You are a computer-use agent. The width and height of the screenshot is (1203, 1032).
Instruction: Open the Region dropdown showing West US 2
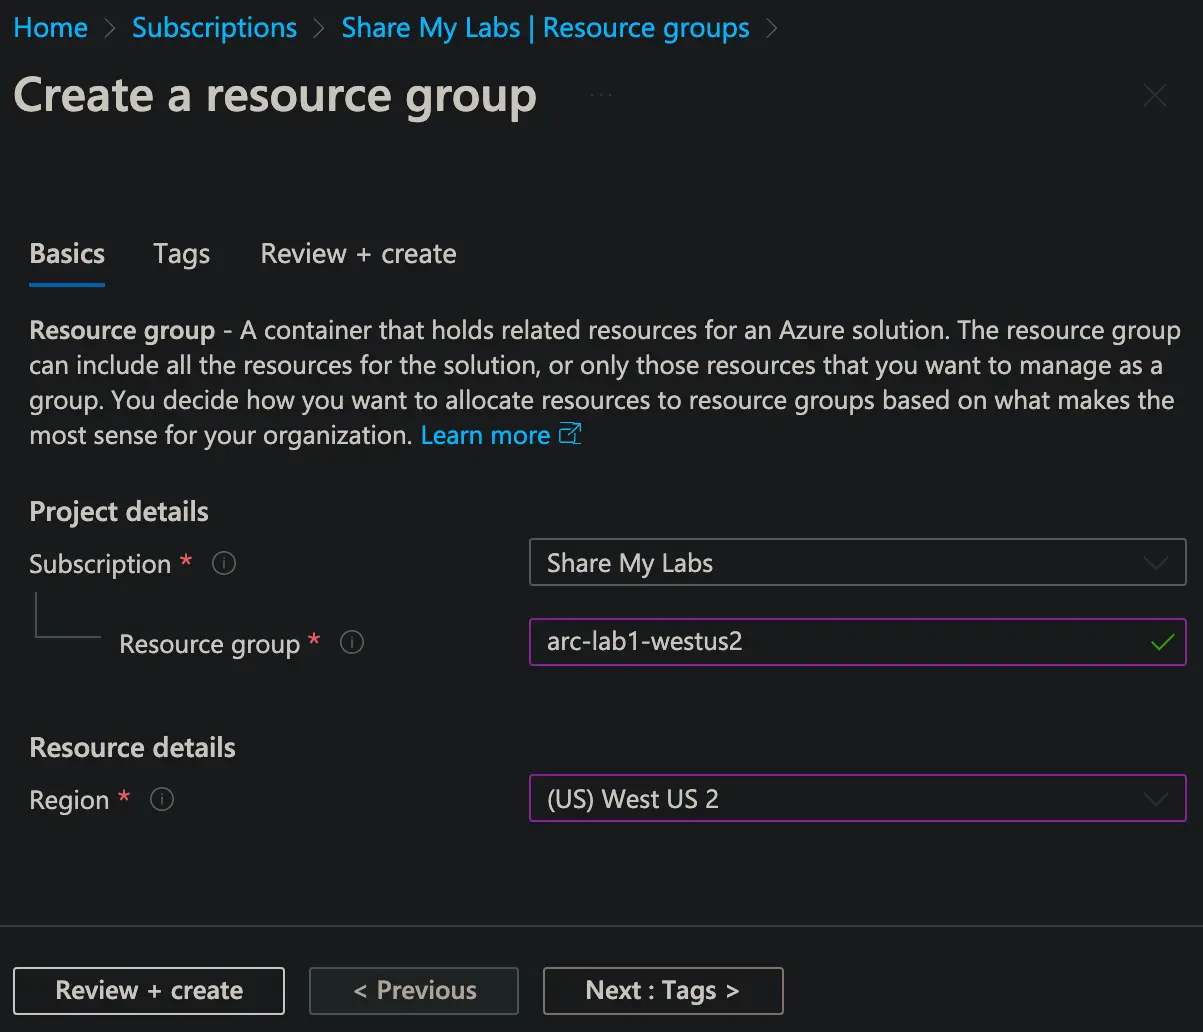tap(857, 799)
